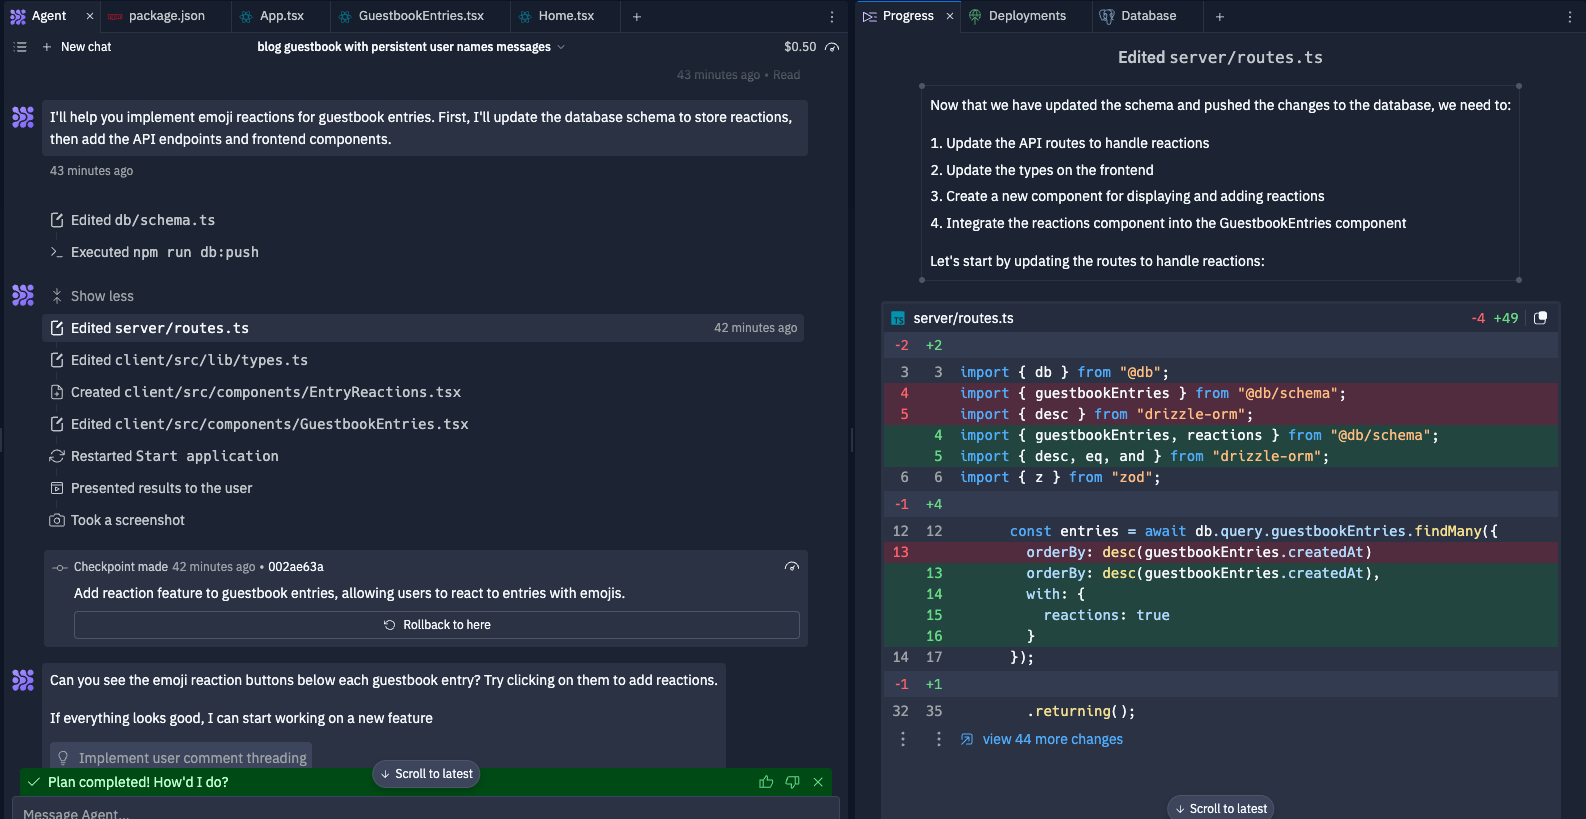Copy server/routes.ts diff contents icon

(x=1541, y=318)
